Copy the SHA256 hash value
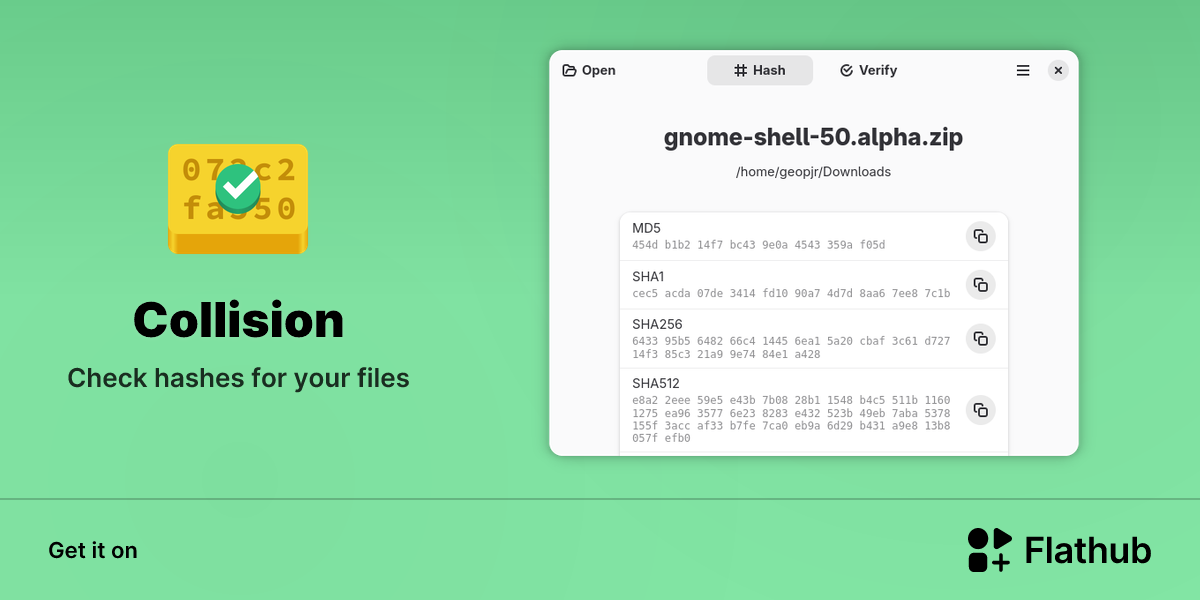1200x600 pixels. click(981, 339)
